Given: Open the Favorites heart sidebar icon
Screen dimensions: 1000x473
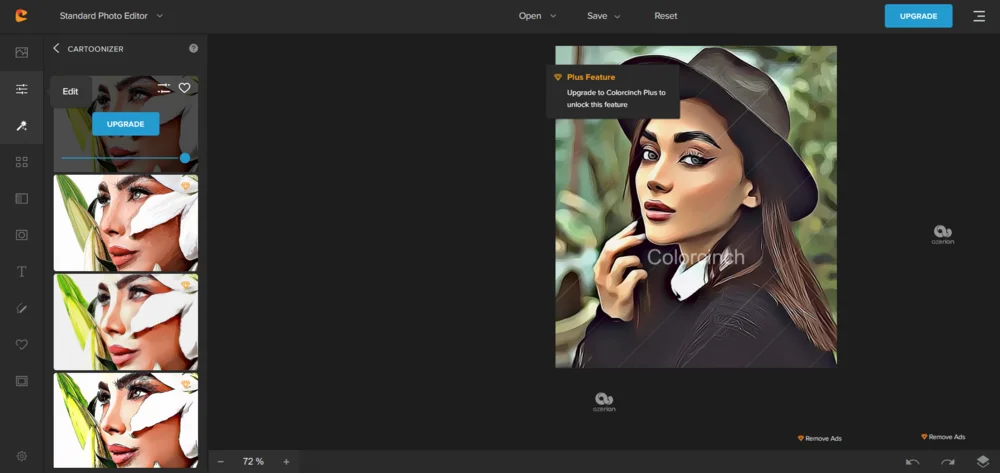Looking at the screenshot, I should pyautogui.click(x=22, y=344).
